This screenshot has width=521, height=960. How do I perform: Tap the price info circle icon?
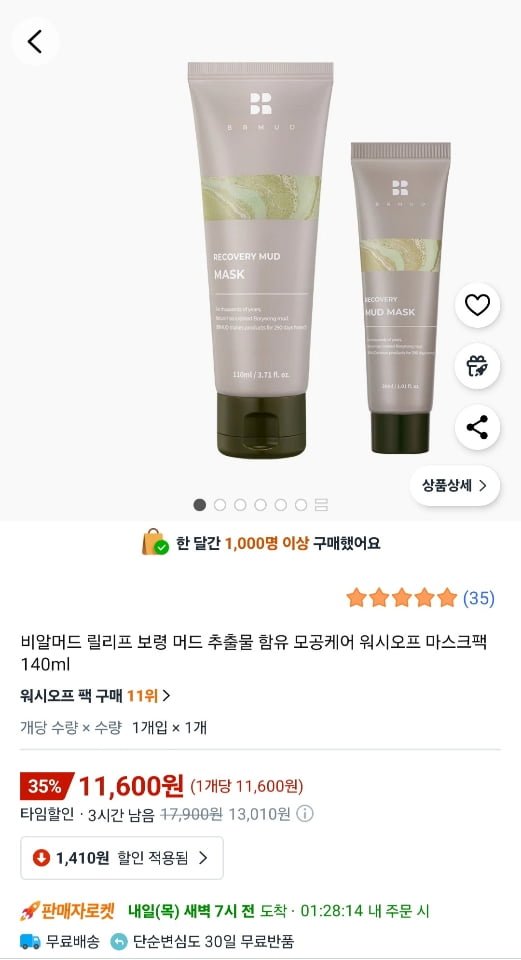tap(305, 814)
